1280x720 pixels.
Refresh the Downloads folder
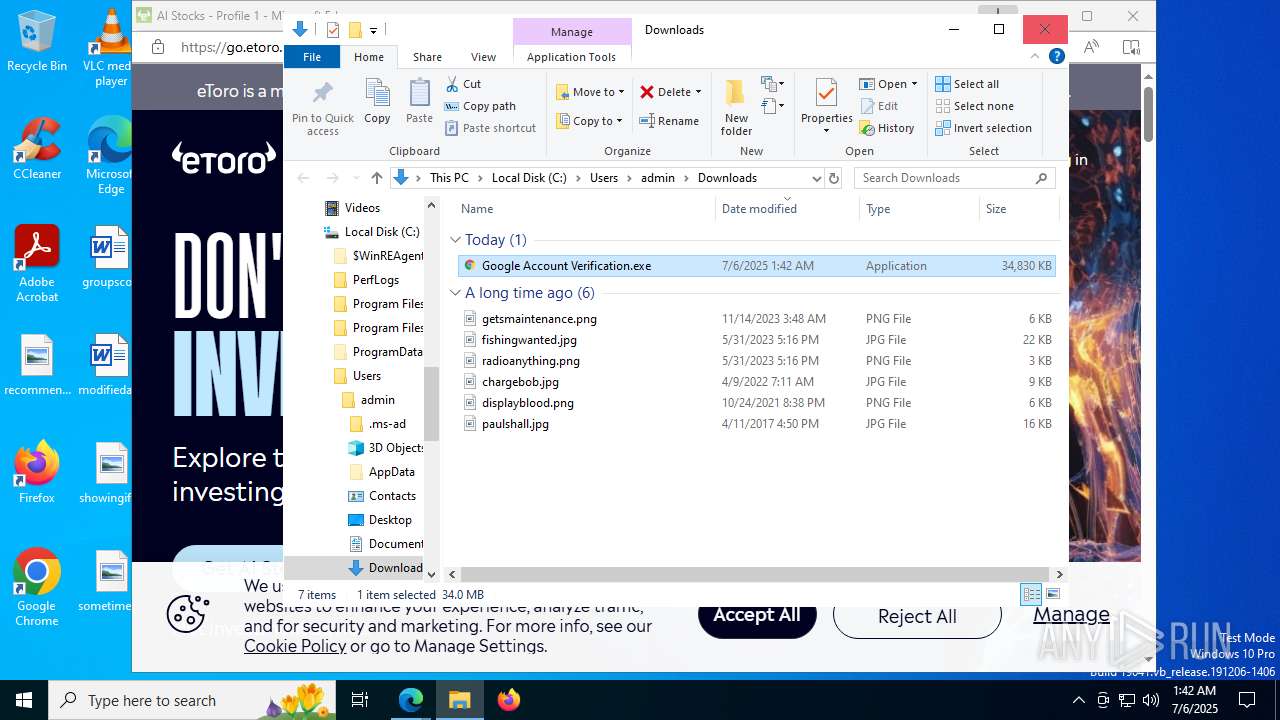[x=834, y=178]
